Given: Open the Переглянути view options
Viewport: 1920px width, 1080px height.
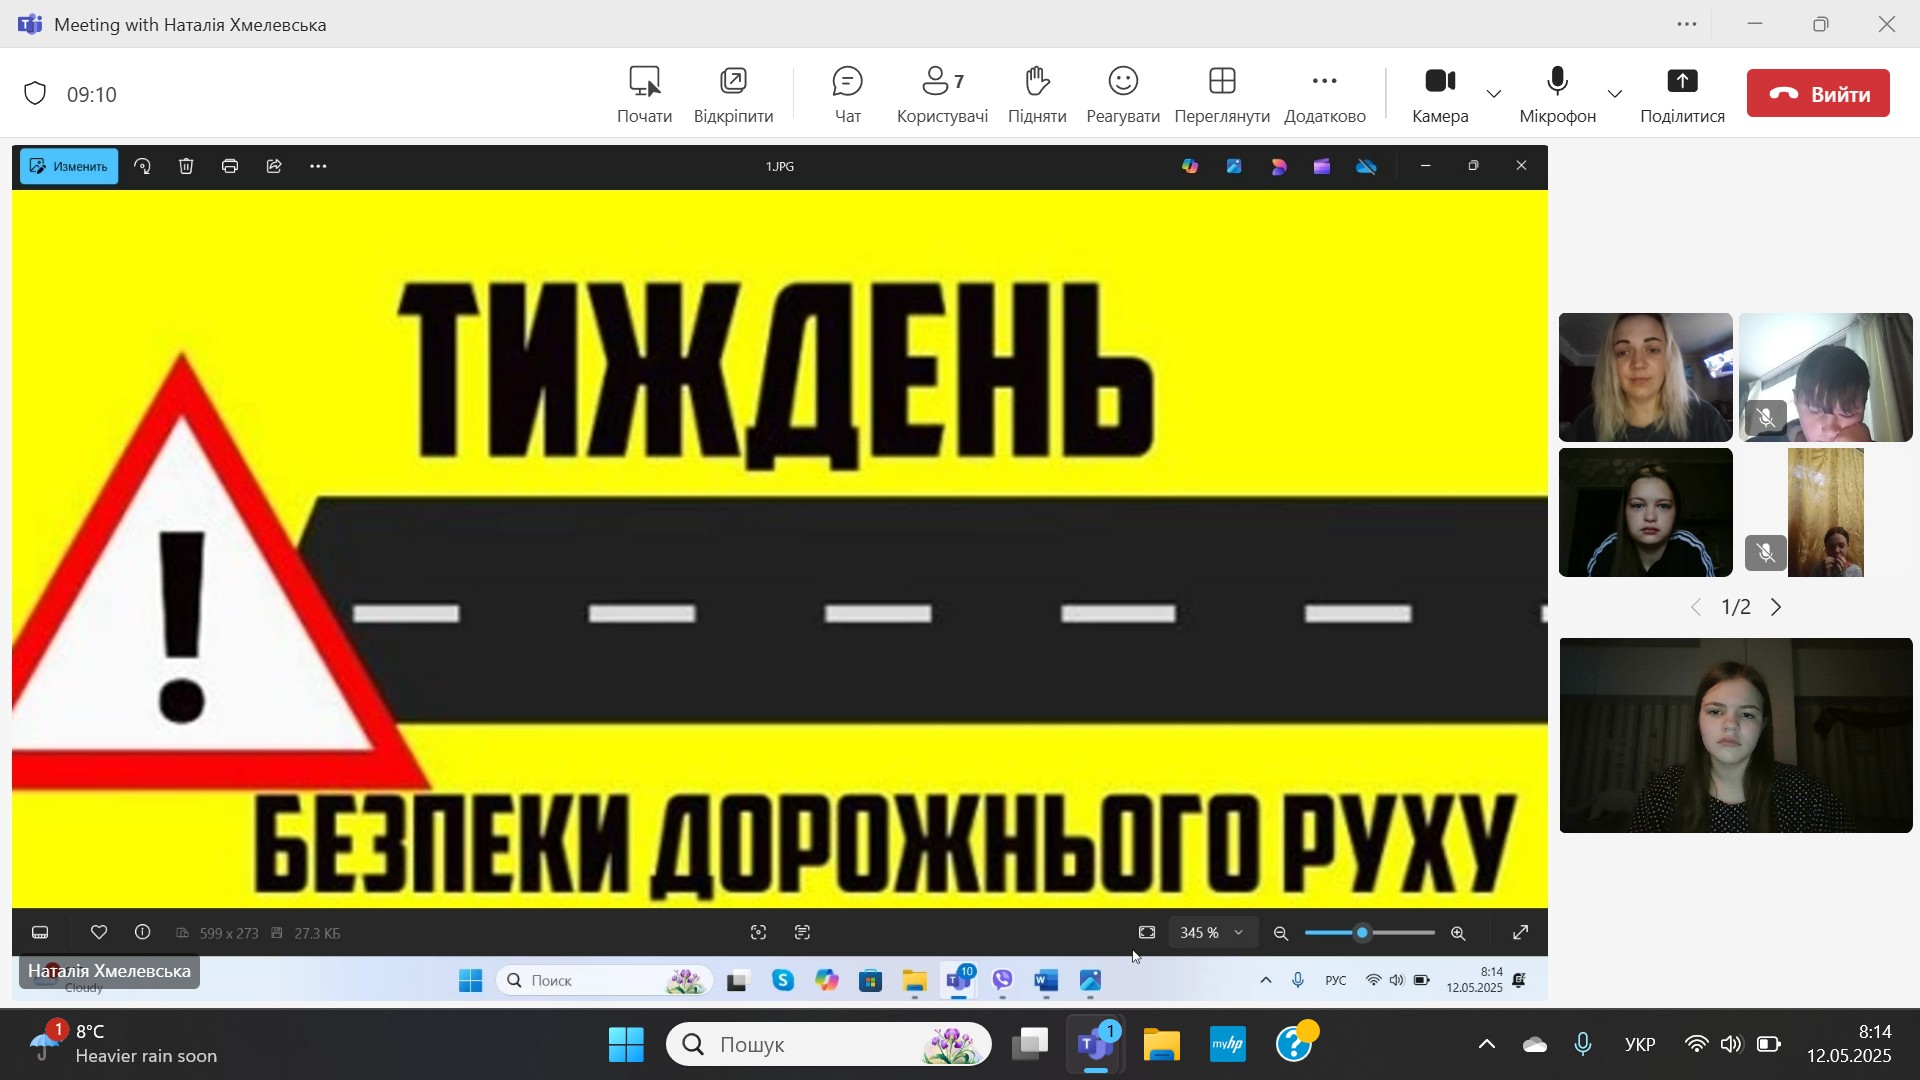Looking at the screenshot, I should coord(1222,94).
